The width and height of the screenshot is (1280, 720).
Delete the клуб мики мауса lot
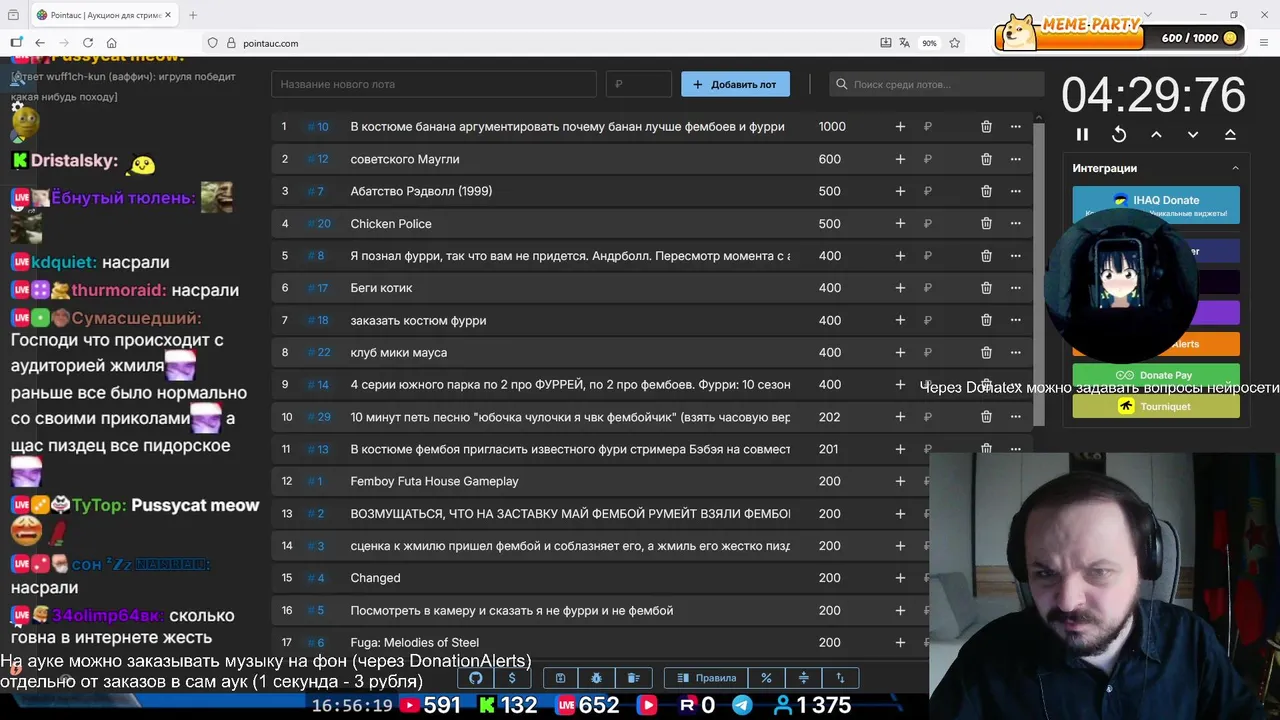986,352
